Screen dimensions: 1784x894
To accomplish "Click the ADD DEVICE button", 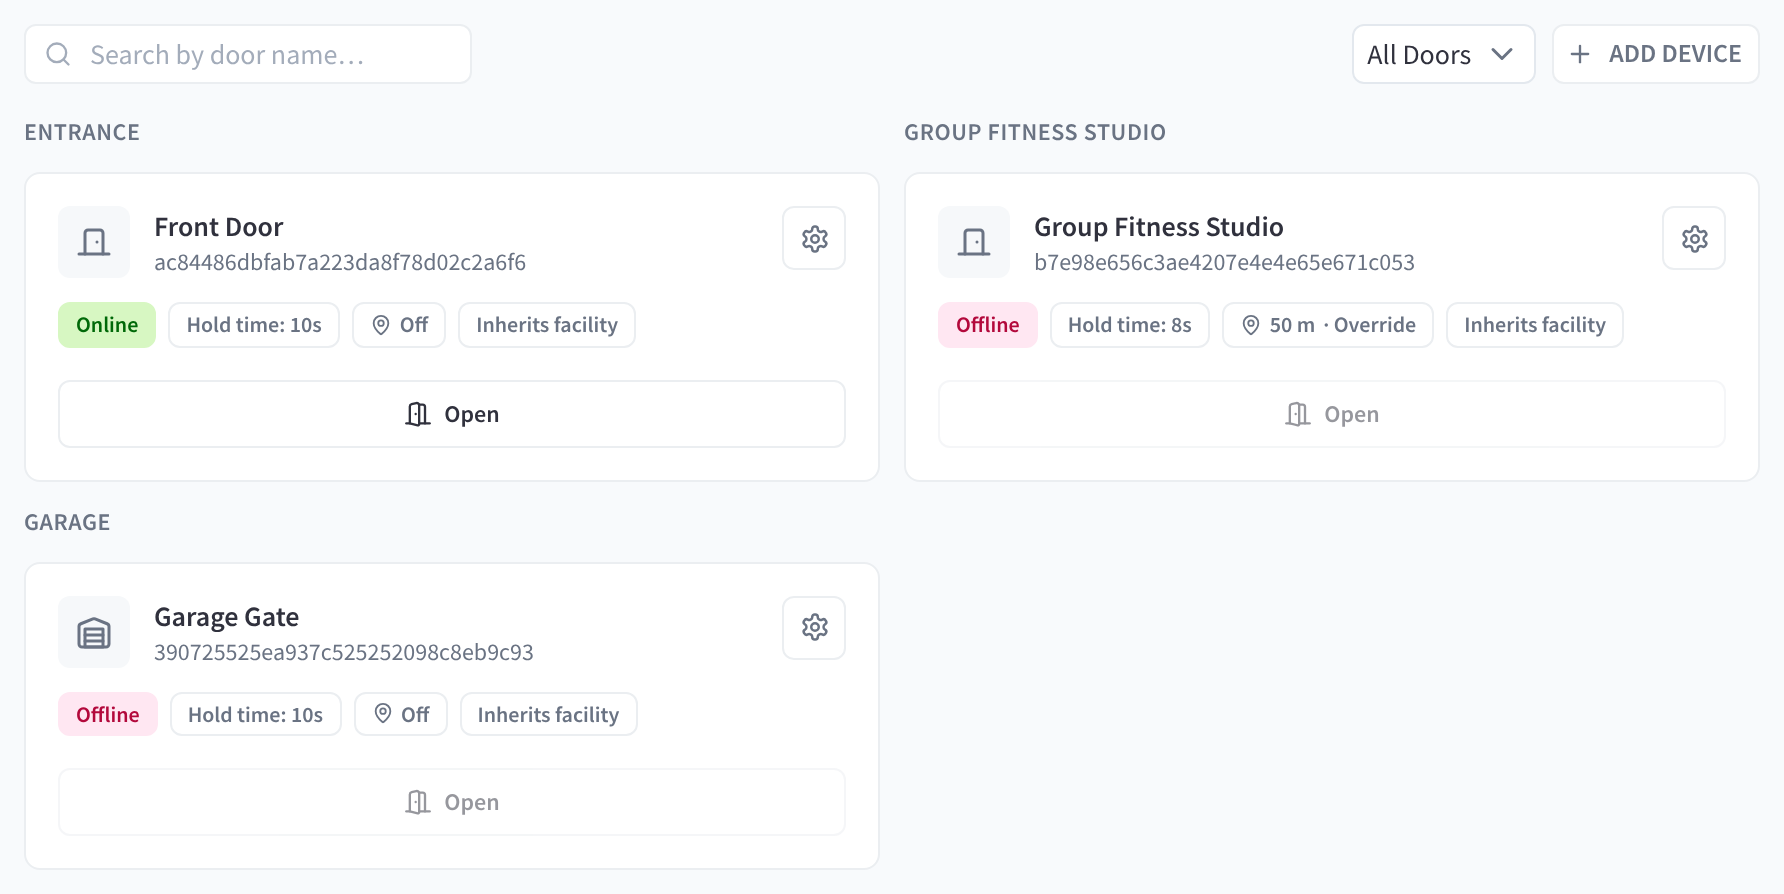I will pos(1656,54).
